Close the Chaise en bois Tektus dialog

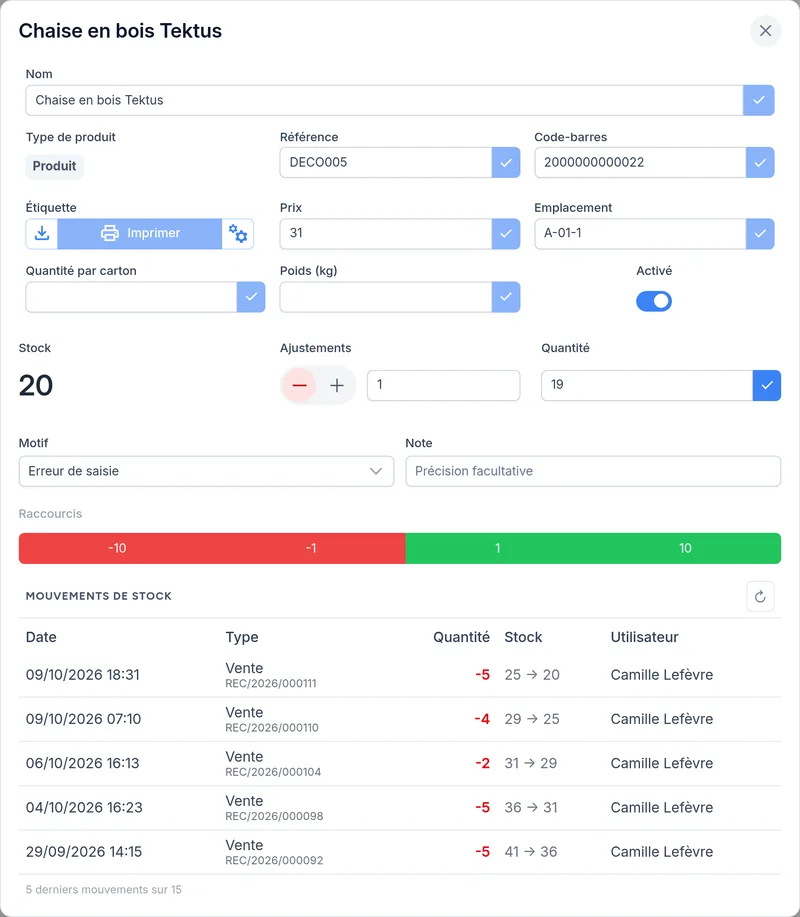point(765,30)
